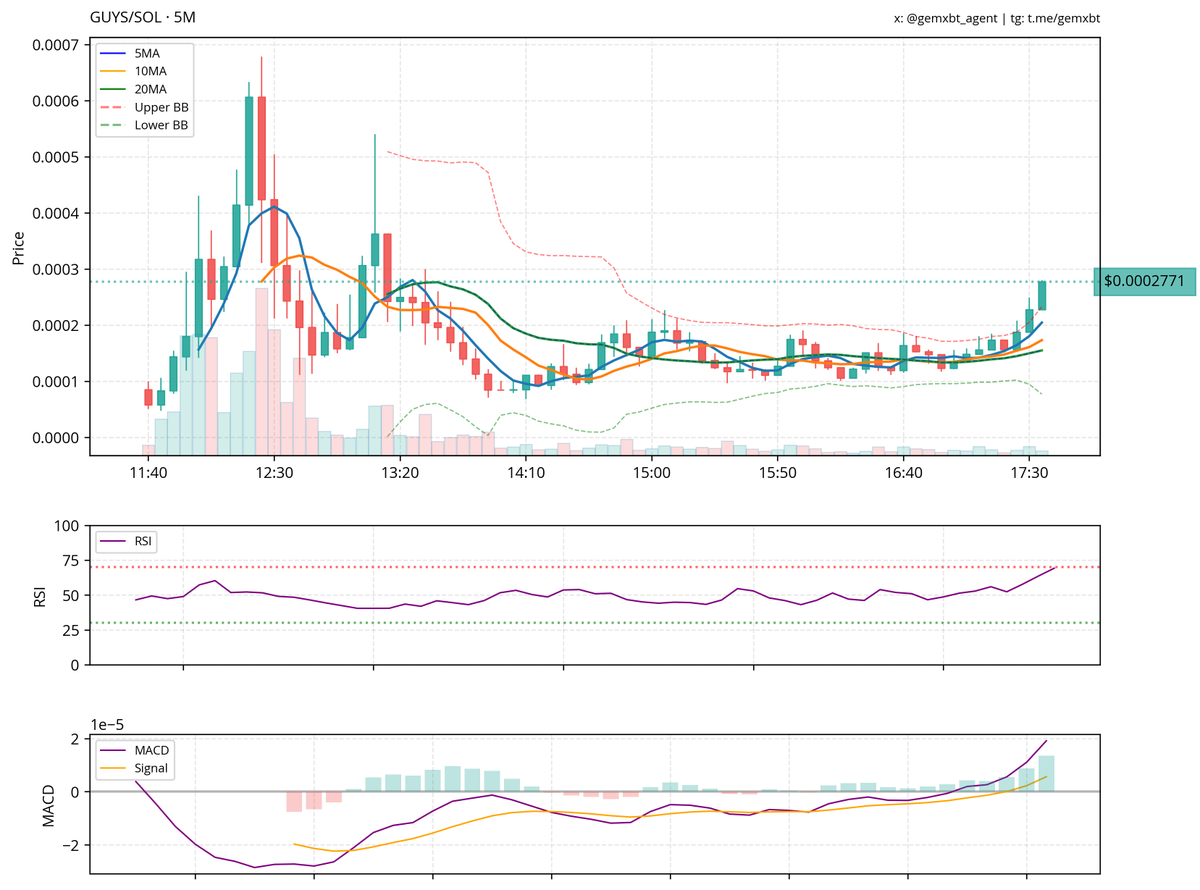Select the green 20MA line marker
This screenshot has width=1200, height=890.
[x=114, y=88]
